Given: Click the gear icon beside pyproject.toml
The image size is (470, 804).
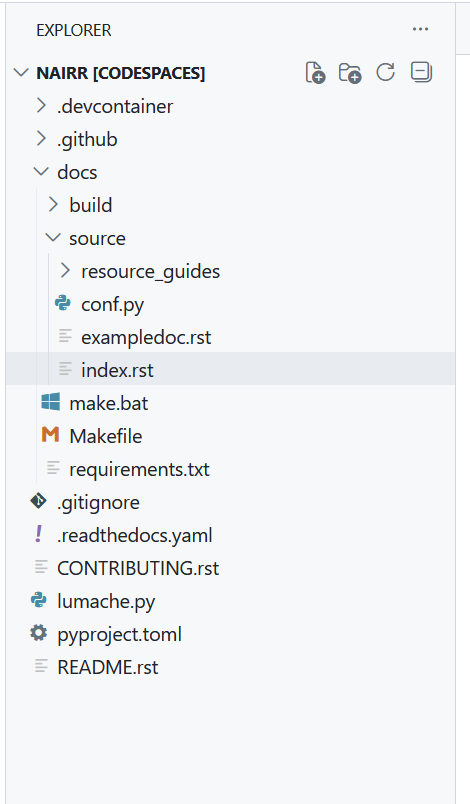Looking at the screenshot, I should [x=38, y=633].
